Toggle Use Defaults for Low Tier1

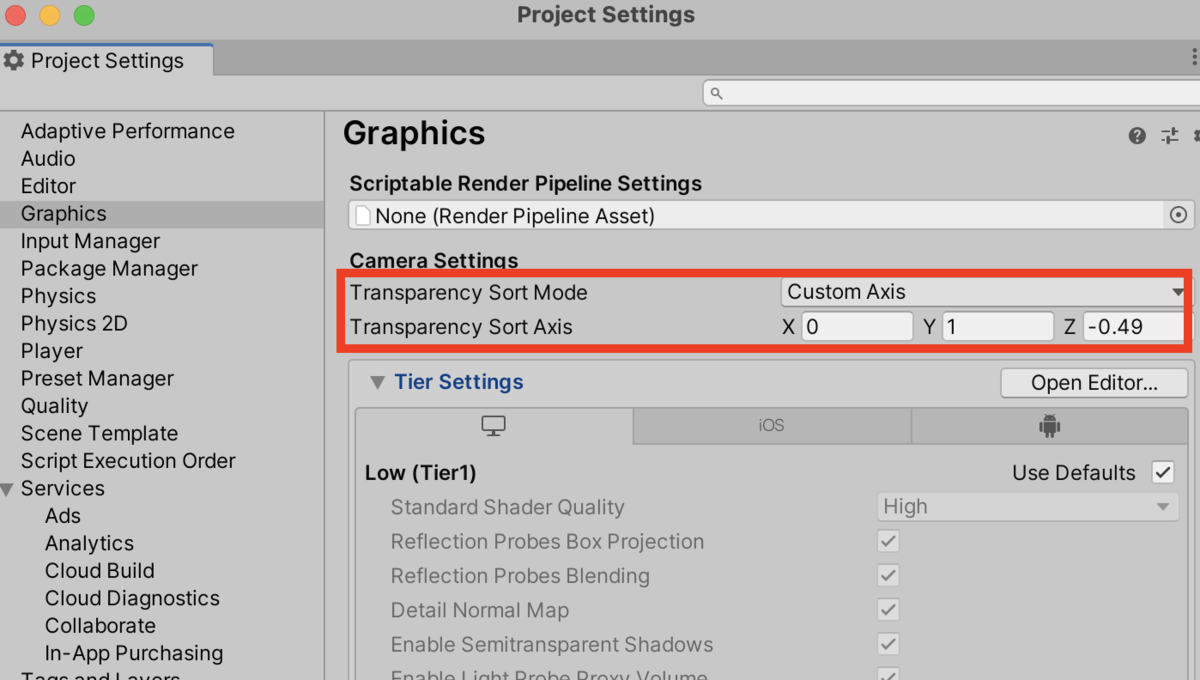click(x=1162, y=472)
